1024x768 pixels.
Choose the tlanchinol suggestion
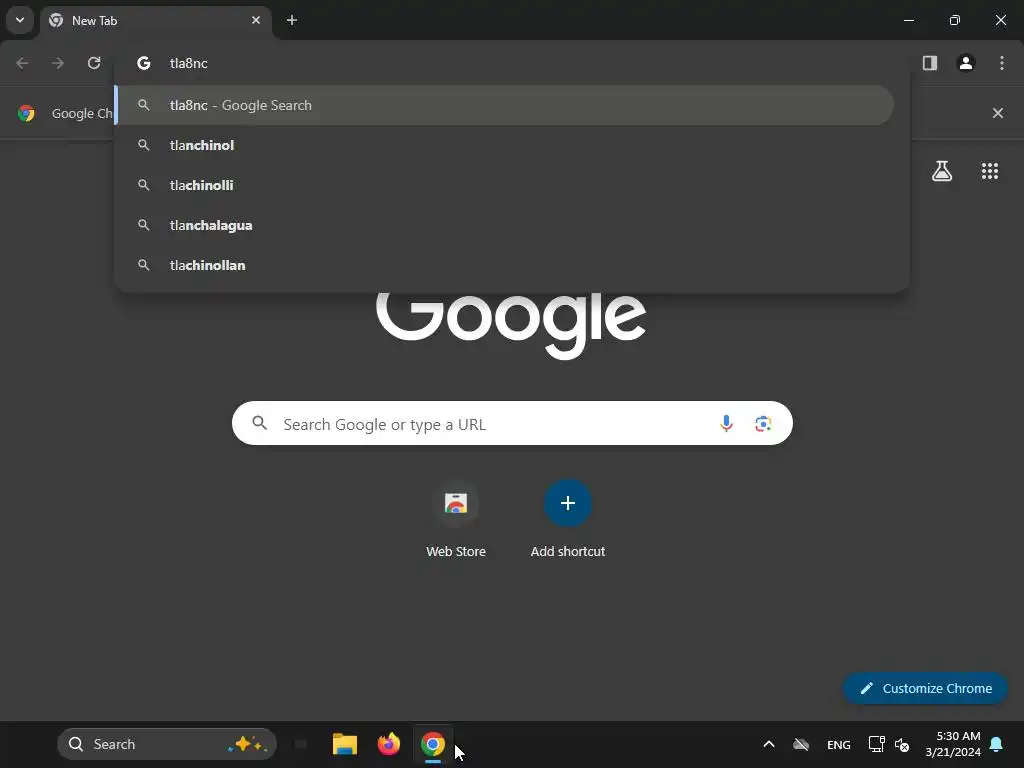click(x=504, y=145)
